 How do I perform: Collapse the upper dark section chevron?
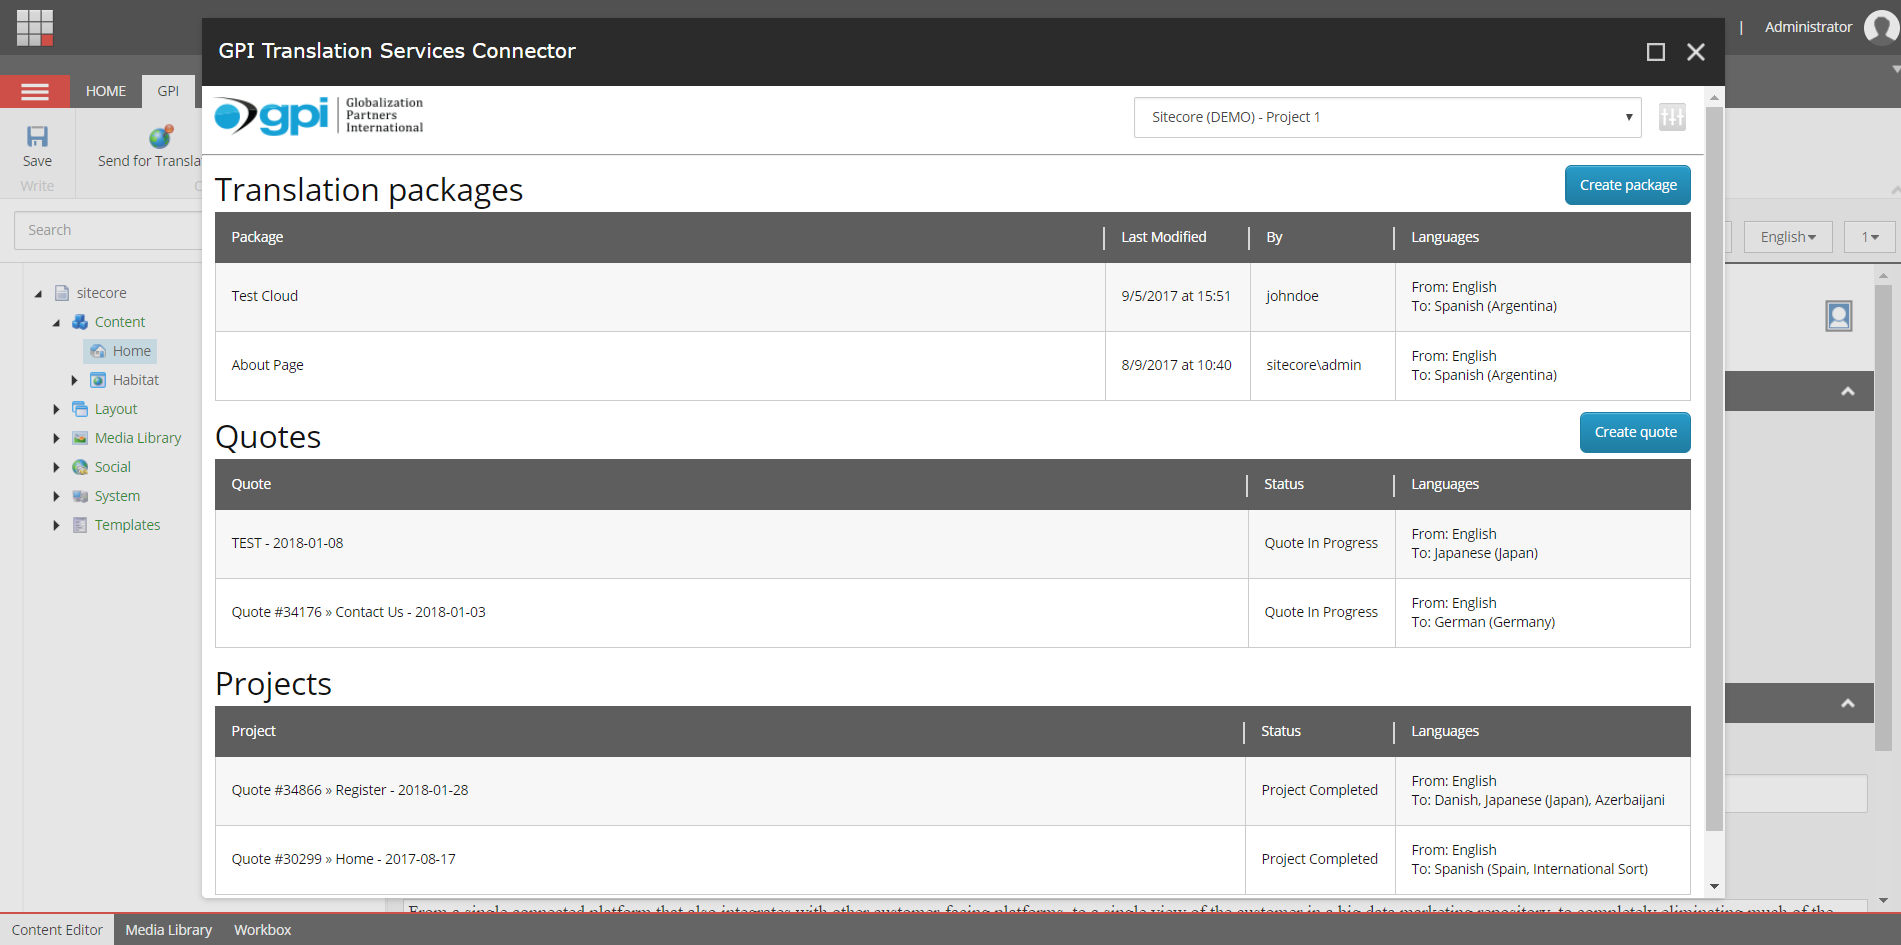click(1848, 391)
